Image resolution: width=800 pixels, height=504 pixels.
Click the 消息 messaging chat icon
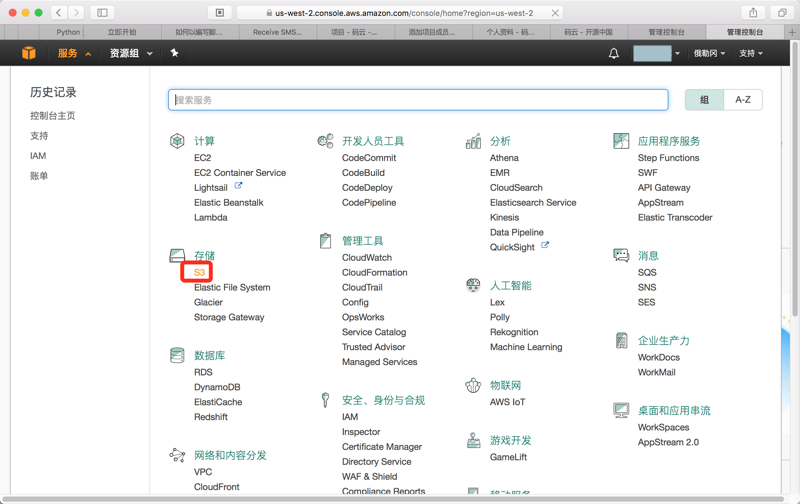621,255
